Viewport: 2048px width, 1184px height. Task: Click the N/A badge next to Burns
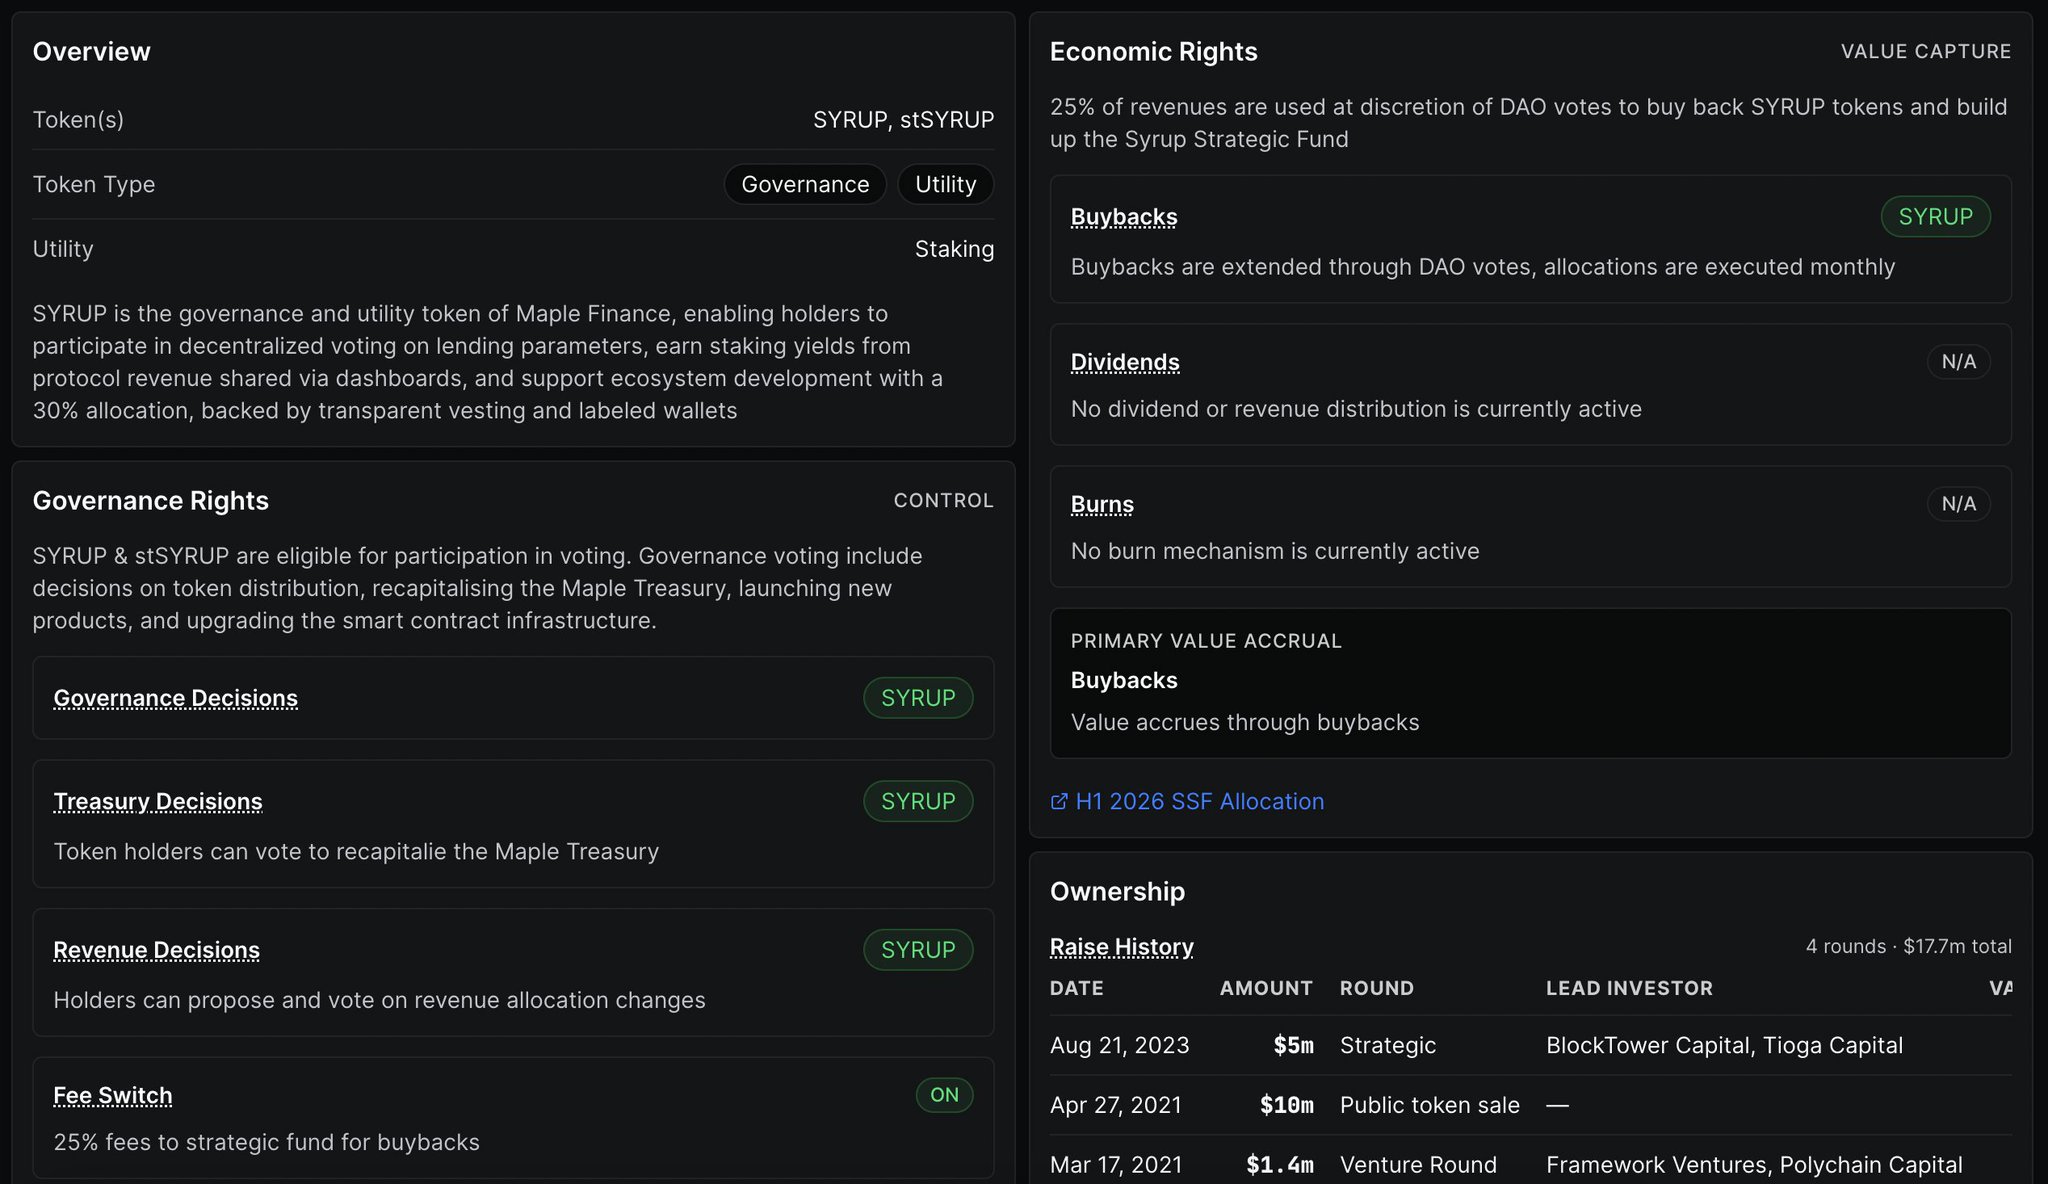click(1958, 504)
